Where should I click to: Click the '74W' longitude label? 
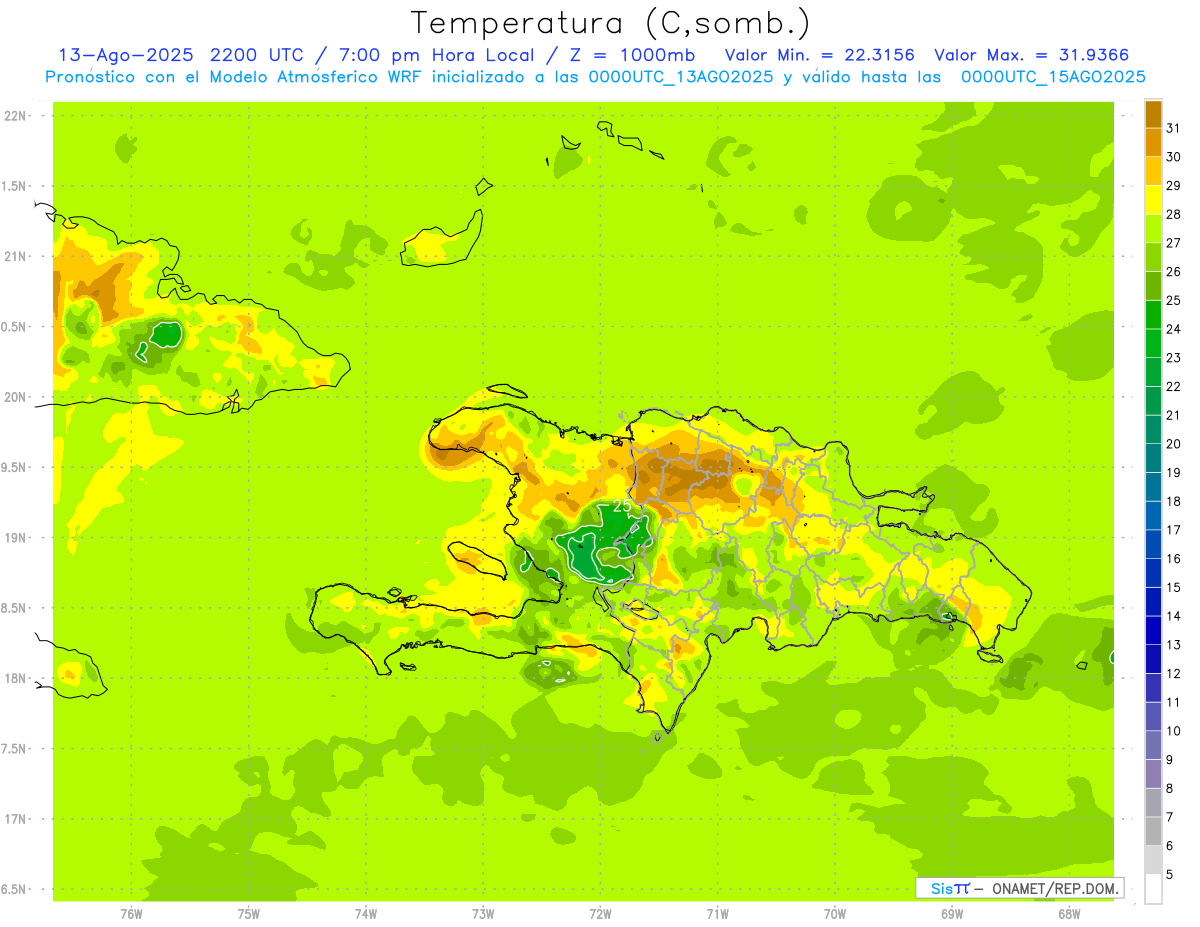(366, 914)
